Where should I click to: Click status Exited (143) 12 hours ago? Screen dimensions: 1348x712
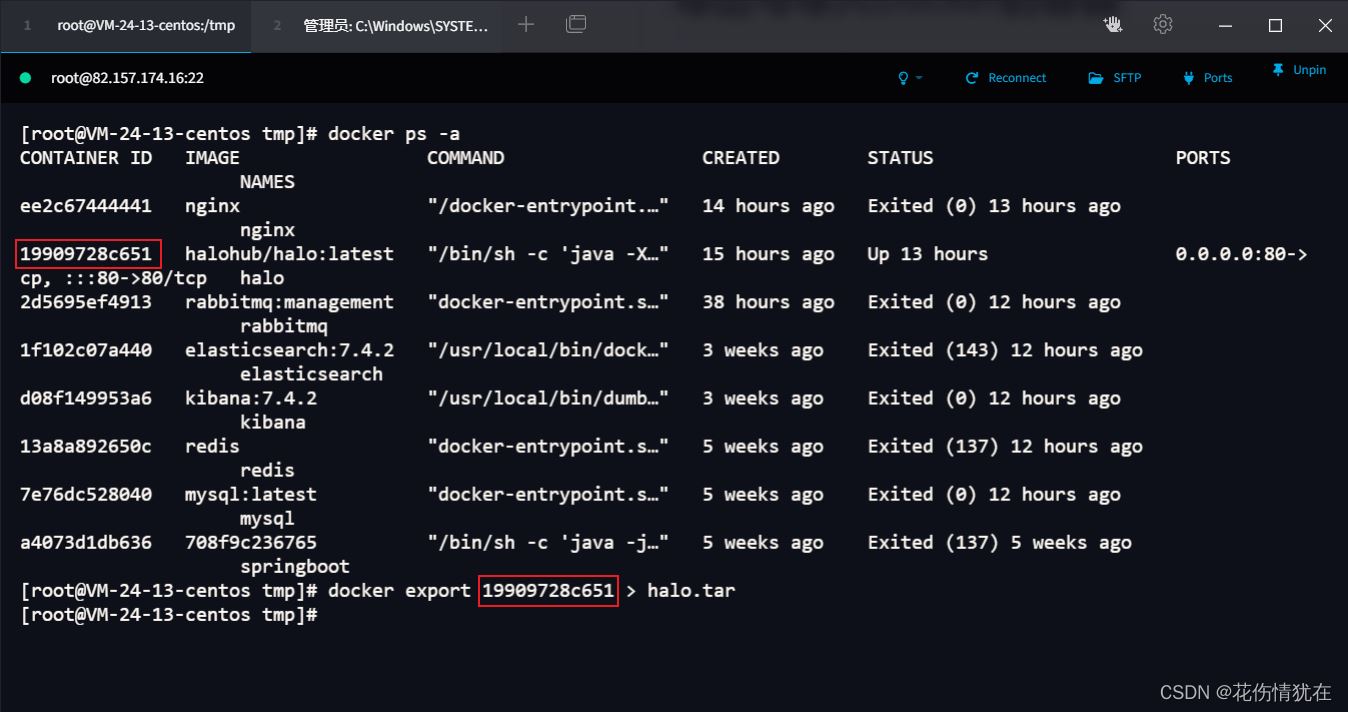tap(1005, 350)
